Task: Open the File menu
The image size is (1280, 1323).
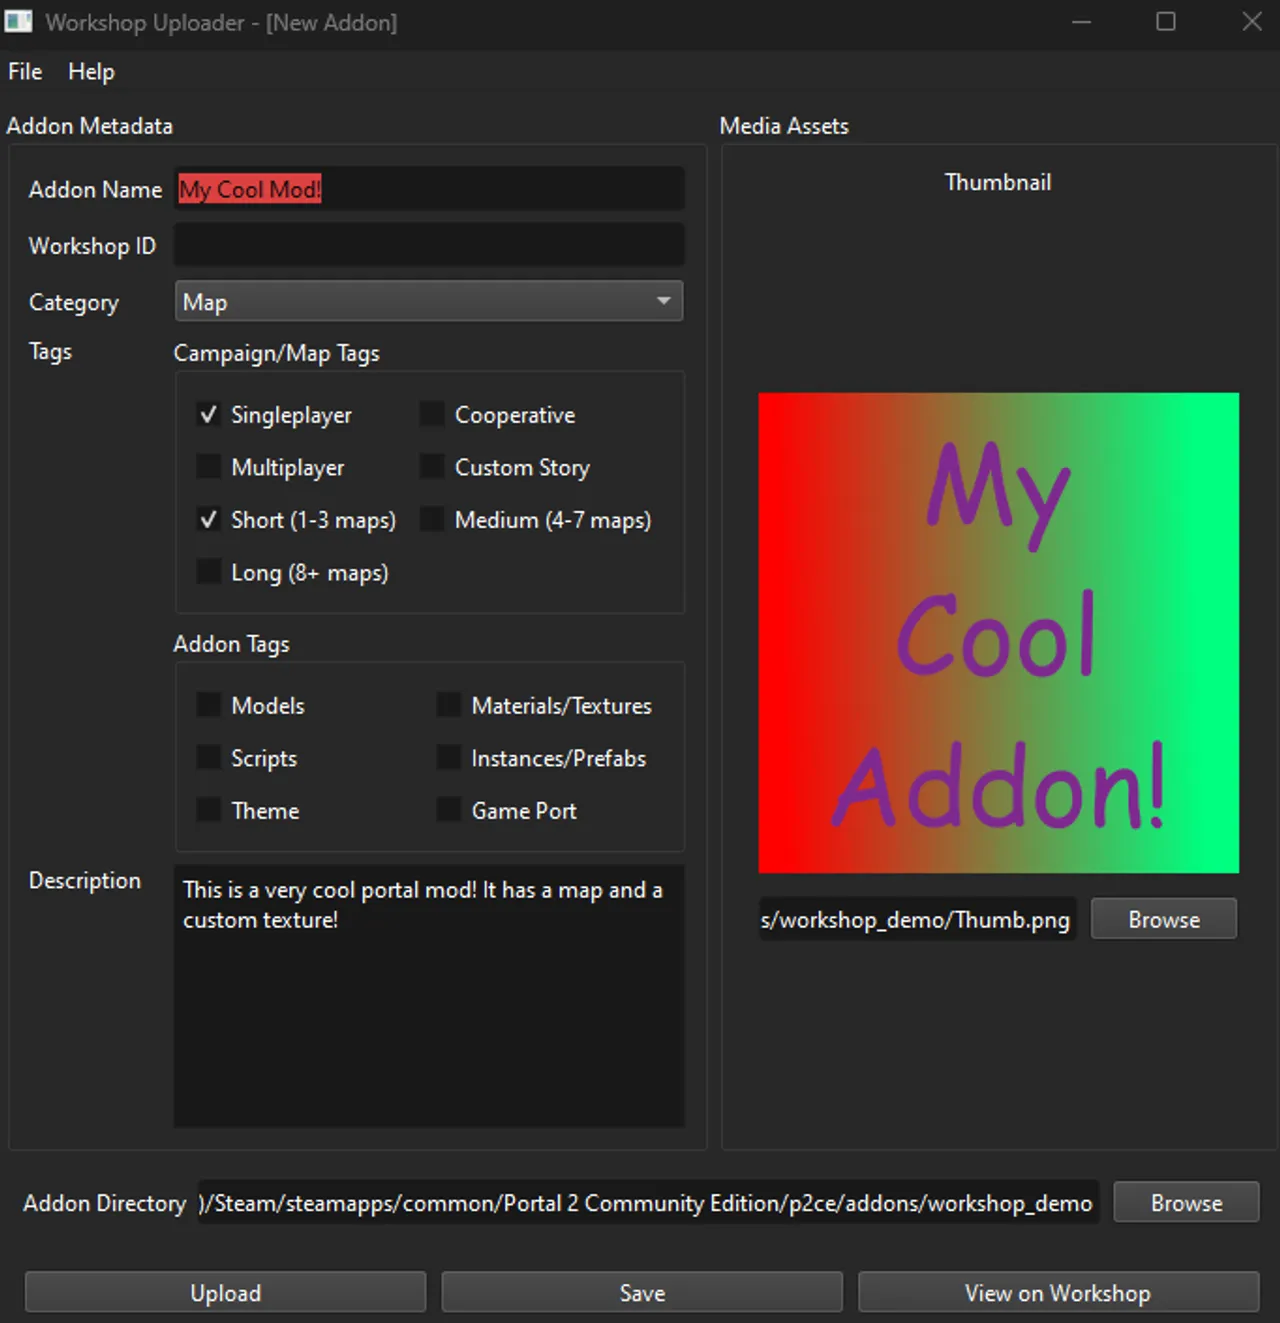Action: [x=24, y=71]
